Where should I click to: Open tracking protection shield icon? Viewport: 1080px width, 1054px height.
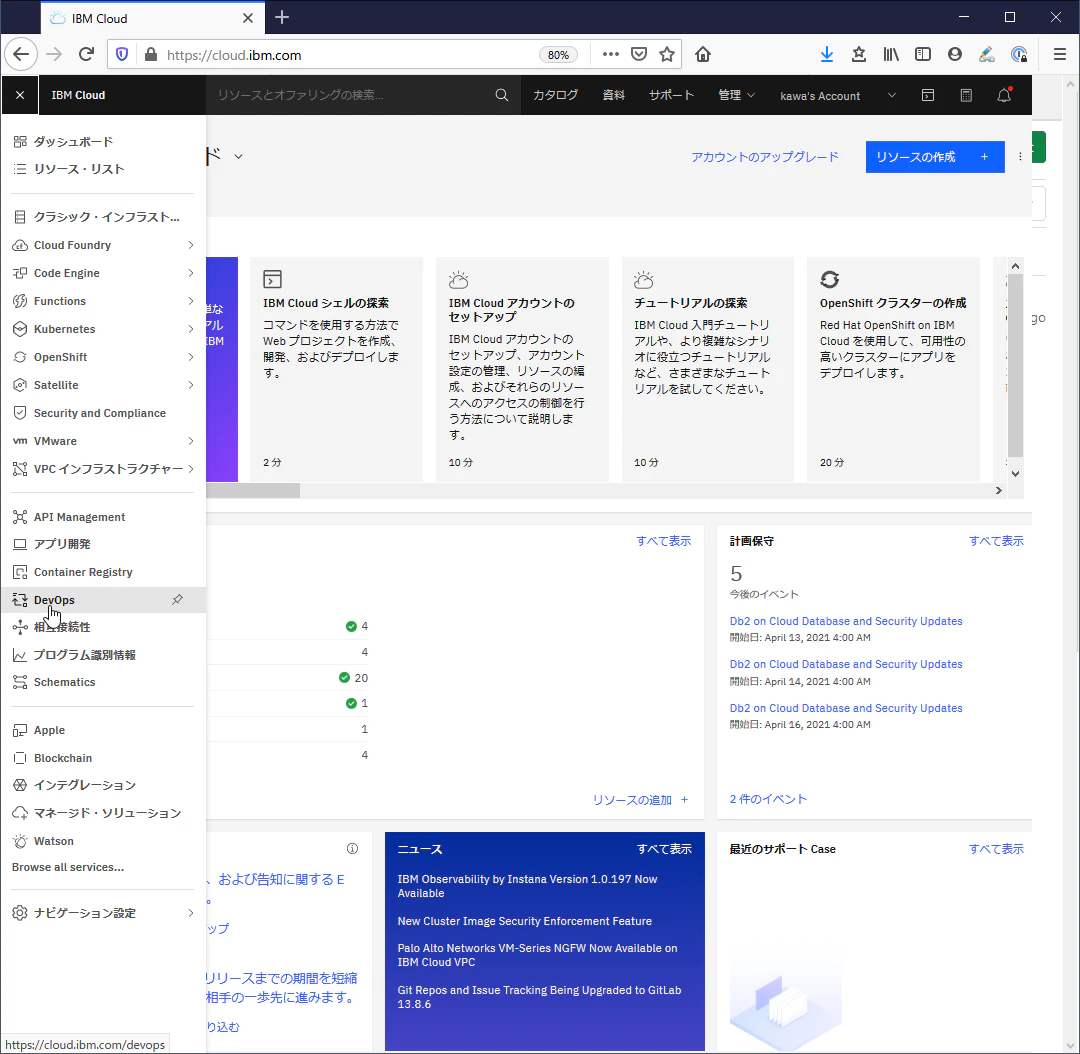pyautogui.click(x=122, y=54)
